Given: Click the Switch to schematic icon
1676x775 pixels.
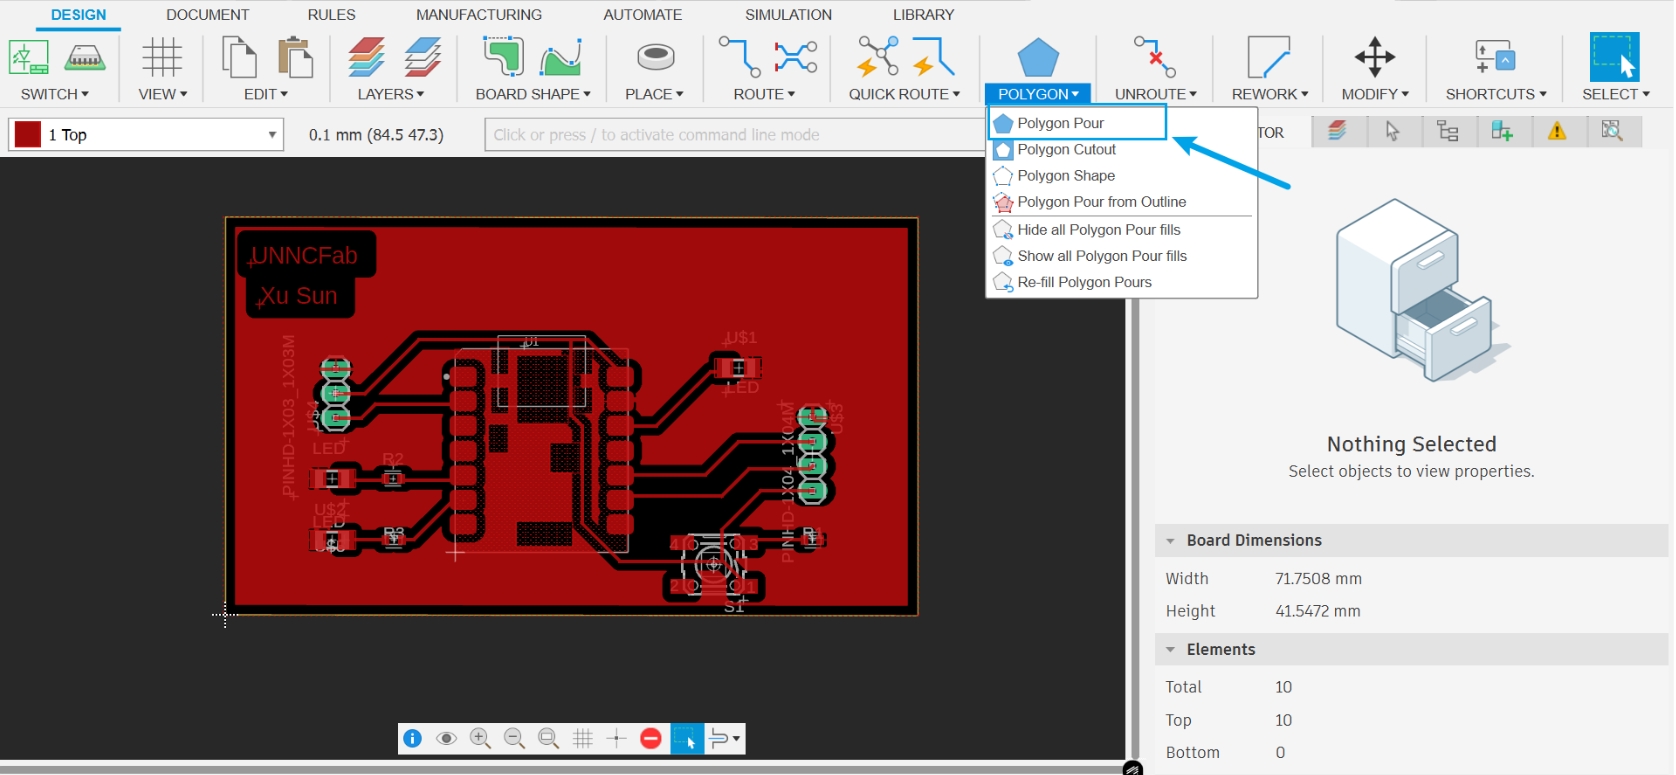Looking at the screenshot, I should pos(29,58).
